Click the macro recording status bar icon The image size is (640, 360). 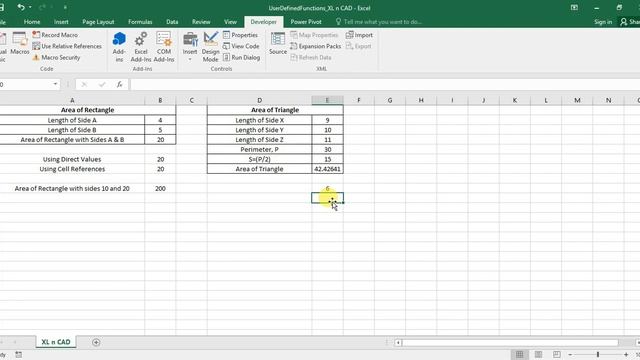pos(18,355)
